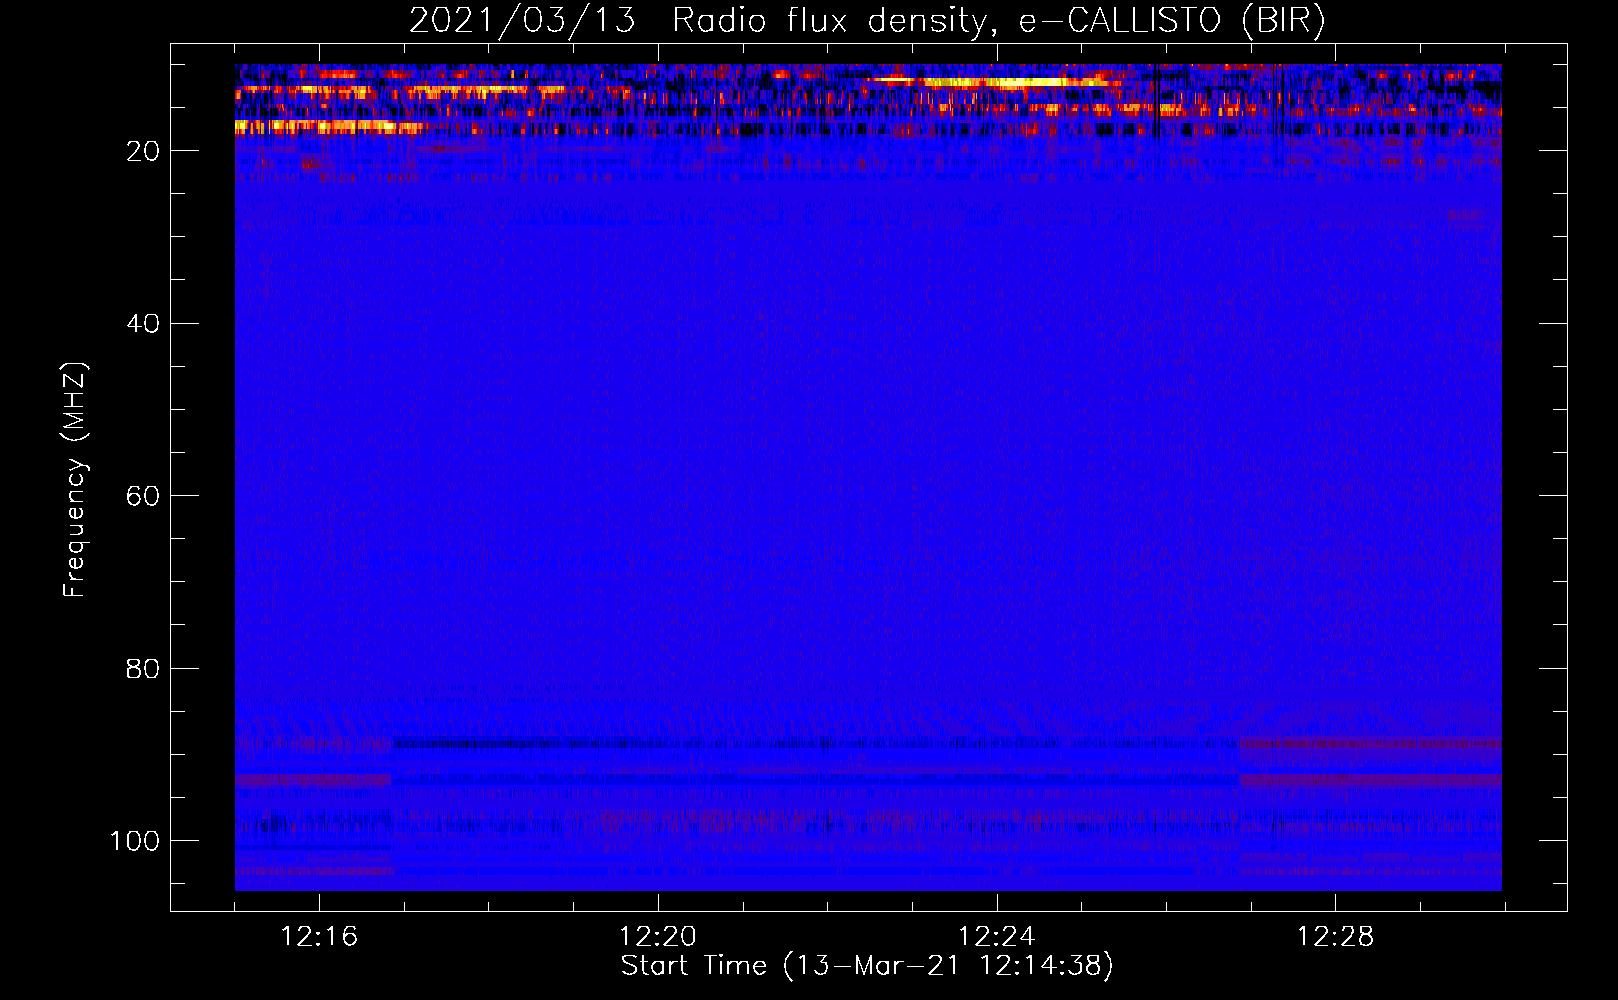Click the 12:16 time axis tick label
1618x1000 pixels.
point(319,937)
